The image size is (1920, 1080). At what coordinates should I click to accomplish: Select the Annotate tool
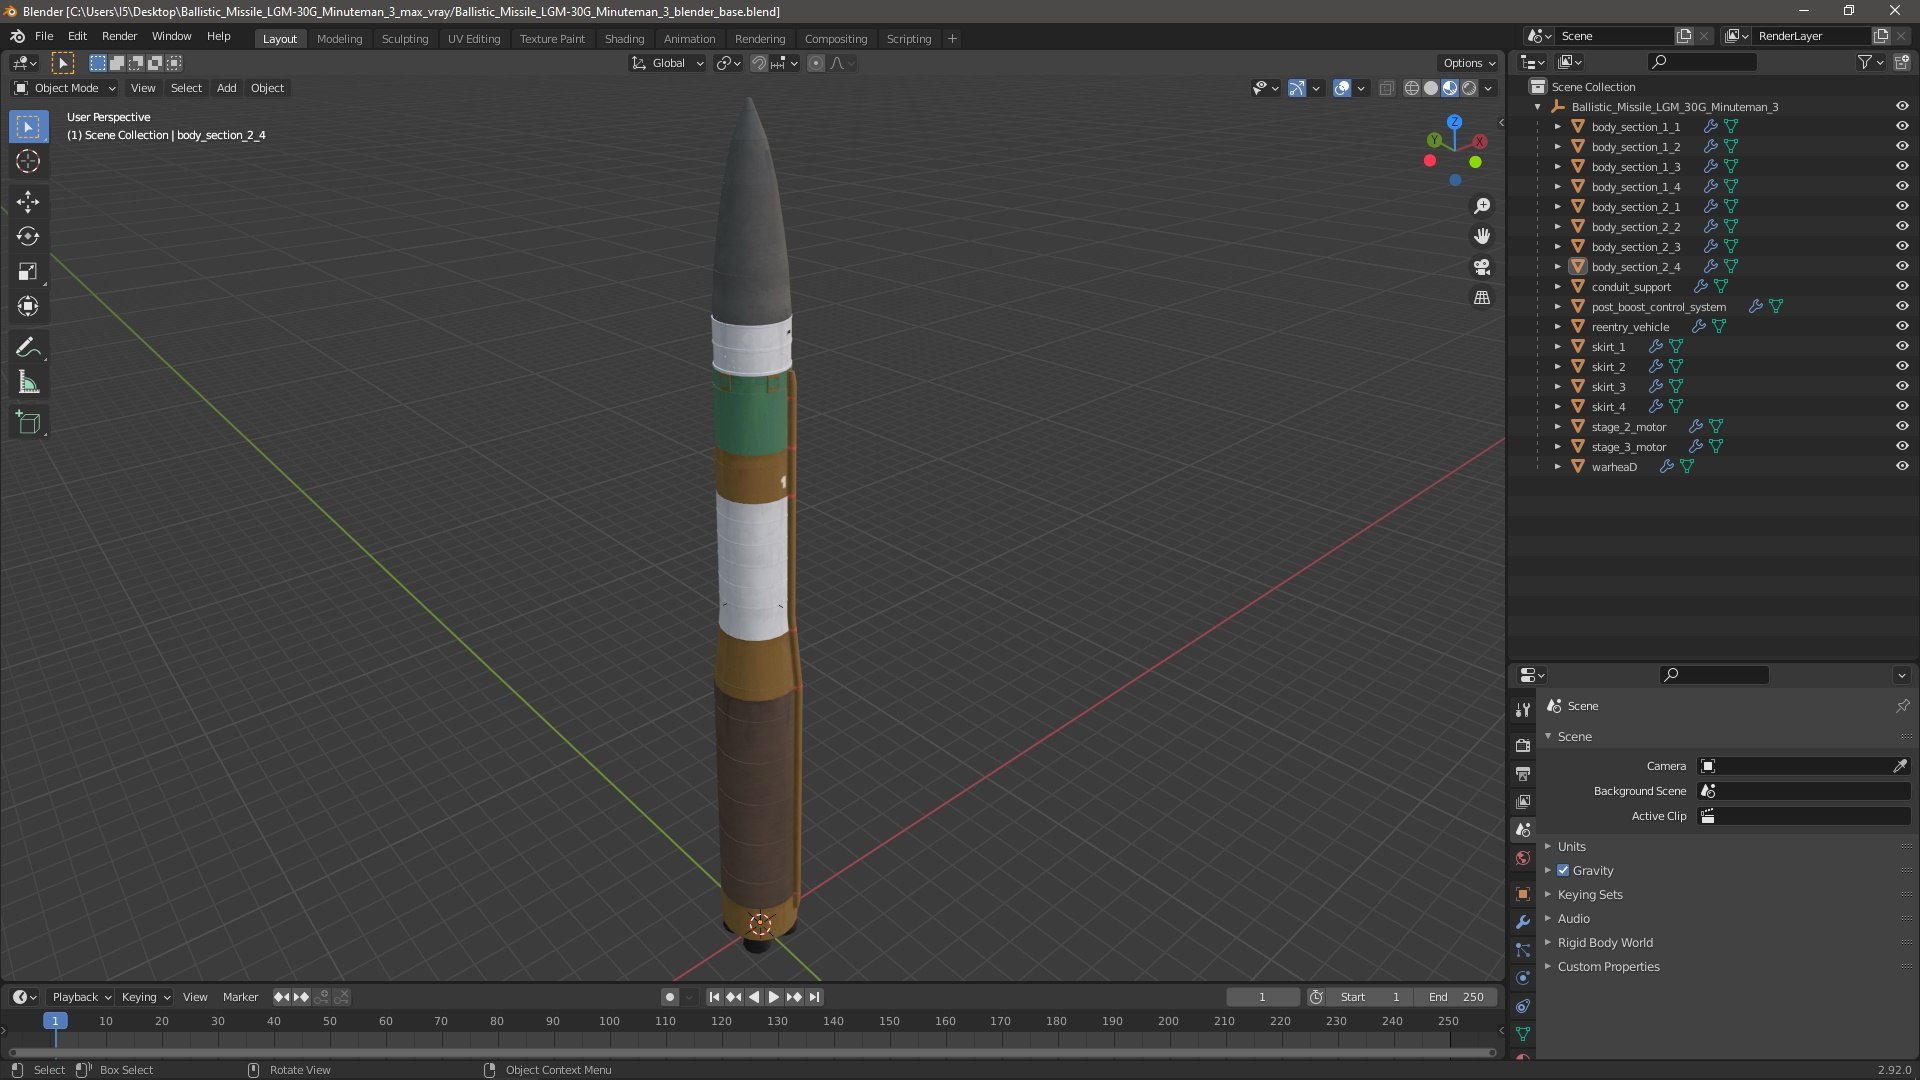28,348
